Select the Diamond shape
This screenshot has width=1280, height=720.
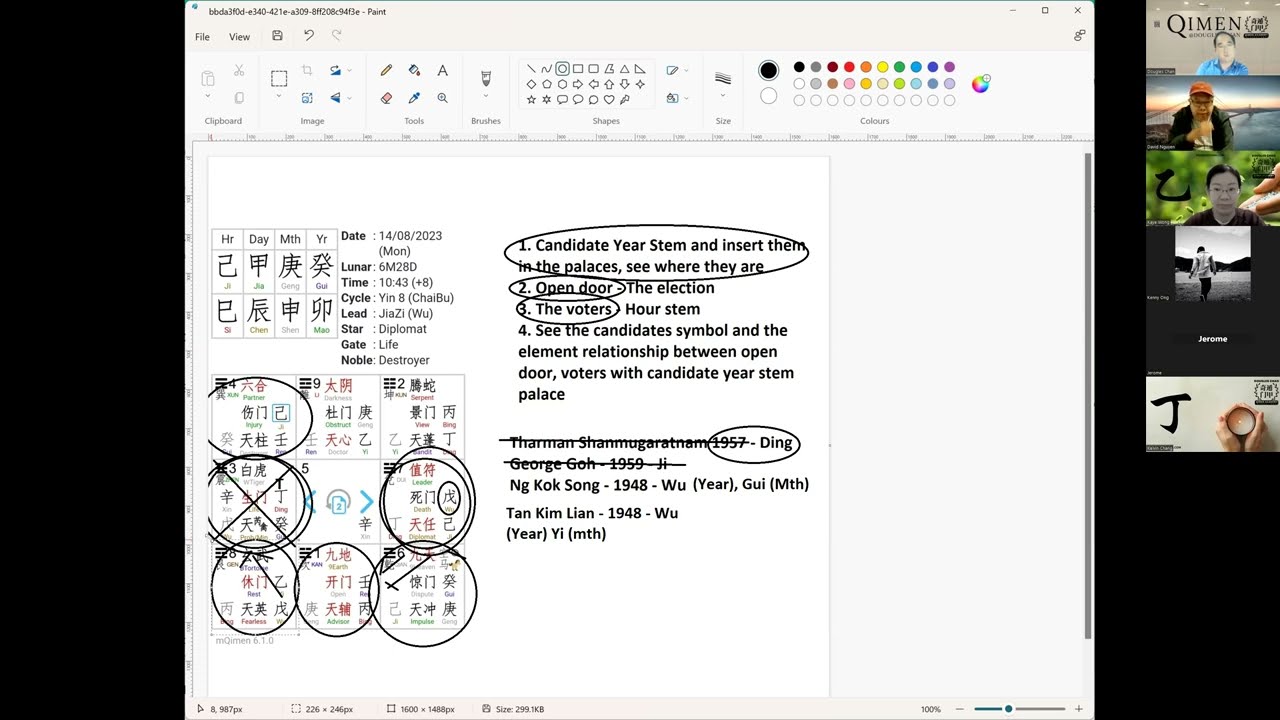531,84
